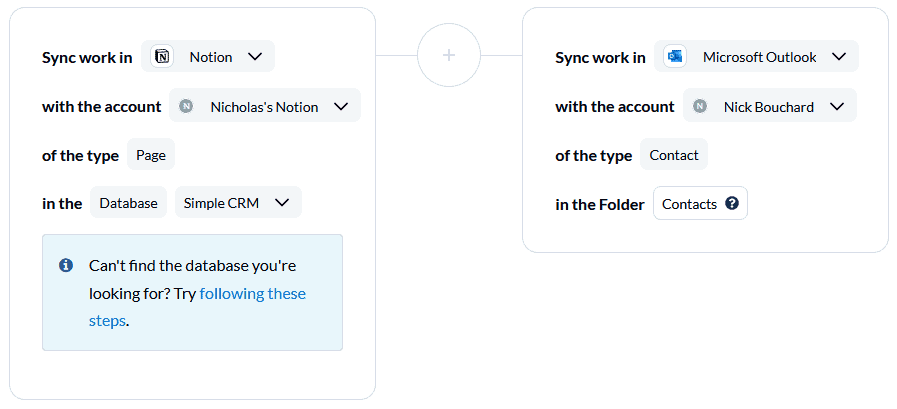Click the chevron next to Microsoft Outlook
This screenshot has height=409, width=897.
839,57
